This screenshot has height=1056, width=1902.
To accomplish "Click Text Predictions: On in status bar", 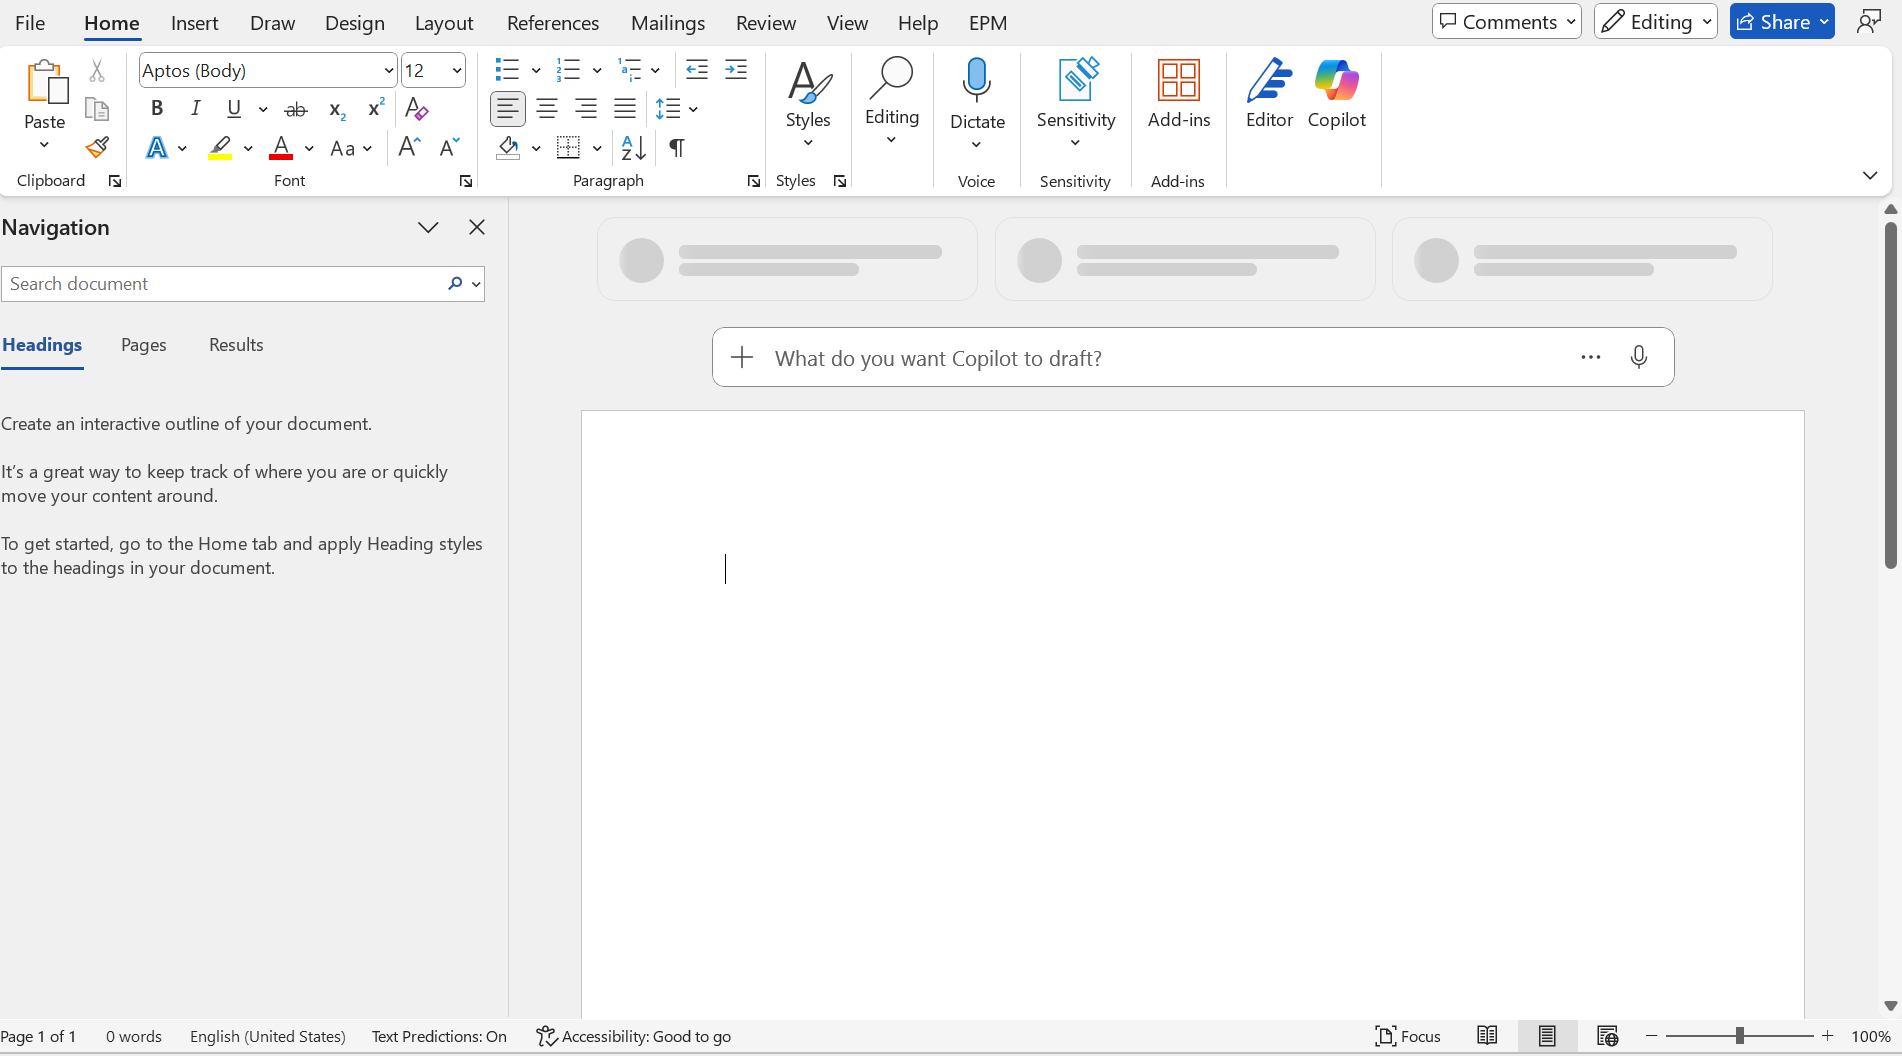I will pos(439,1036).
